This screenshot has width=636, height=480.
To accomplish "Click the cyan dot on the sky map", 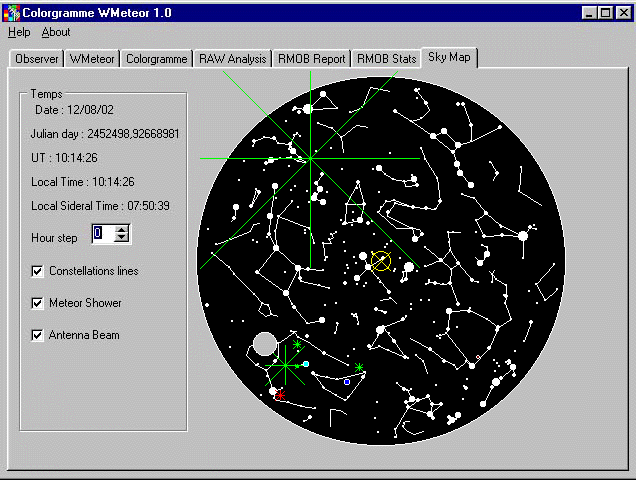I will click(x=306, y=364).
